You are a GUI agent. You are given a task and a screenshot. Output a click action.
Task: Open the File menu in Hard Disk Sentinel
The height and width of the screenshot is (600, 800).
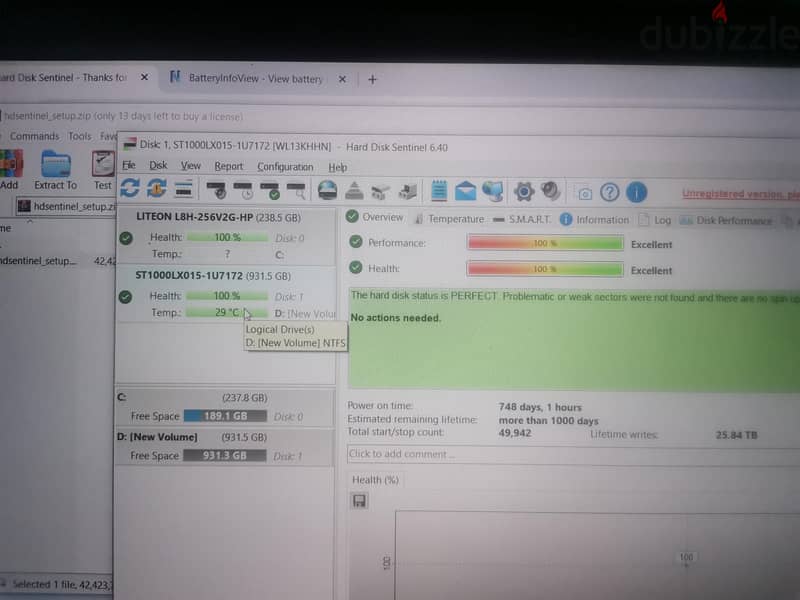click(x=129, y=165)
